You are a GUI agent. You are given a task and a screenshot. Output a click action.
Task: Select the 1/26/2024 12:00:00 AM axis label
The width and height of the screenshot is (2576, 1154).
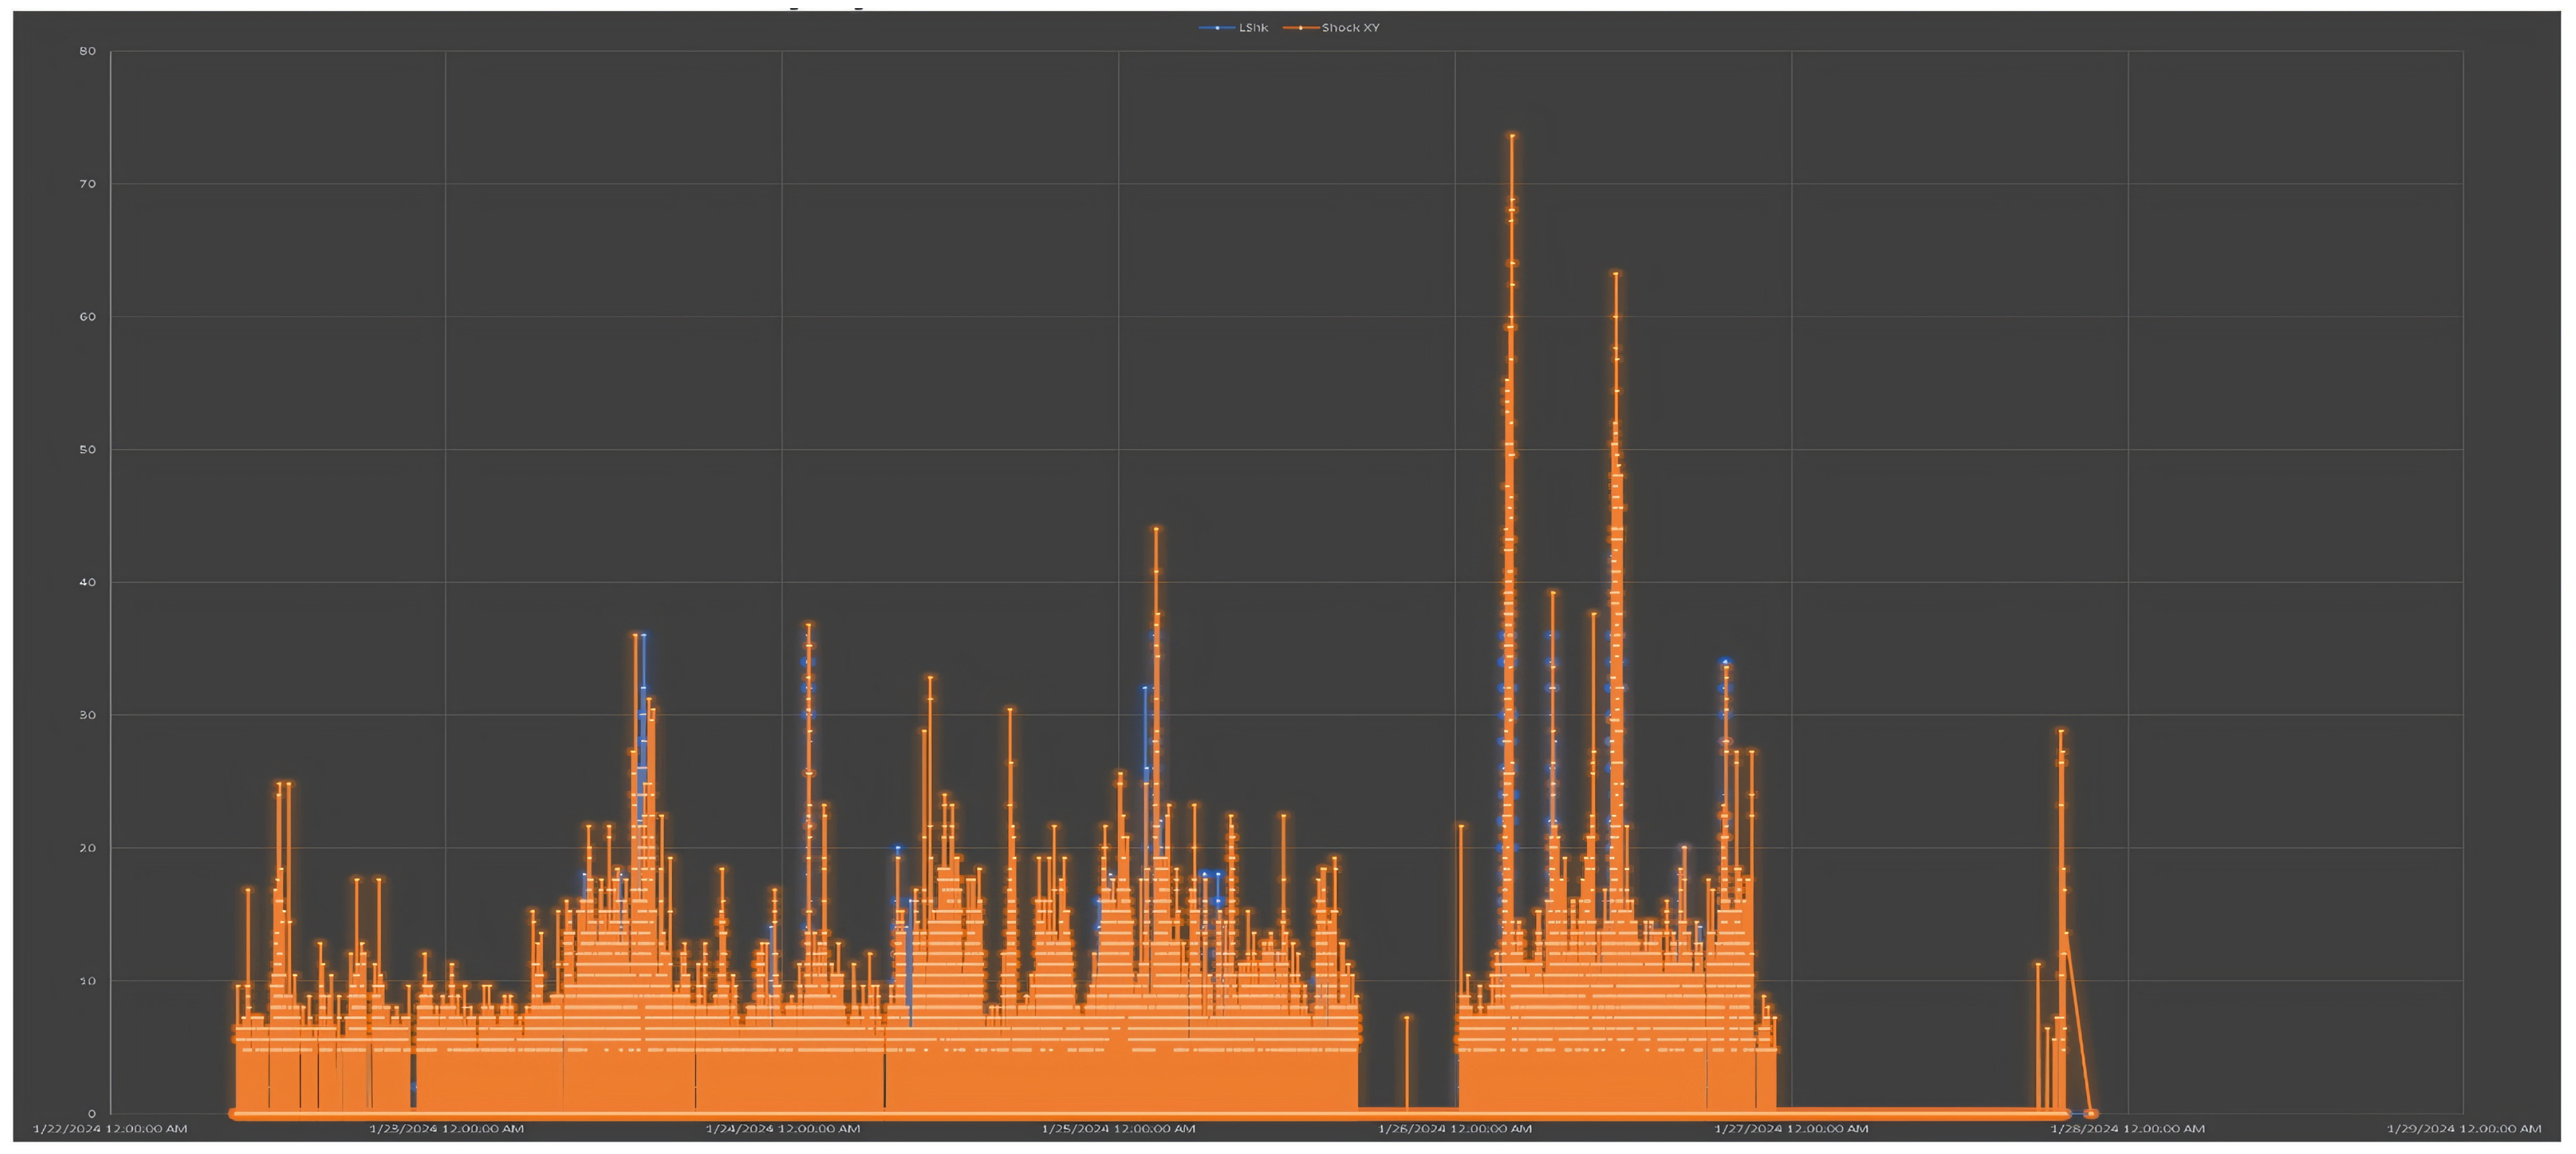click(x=1455, y=1129)
